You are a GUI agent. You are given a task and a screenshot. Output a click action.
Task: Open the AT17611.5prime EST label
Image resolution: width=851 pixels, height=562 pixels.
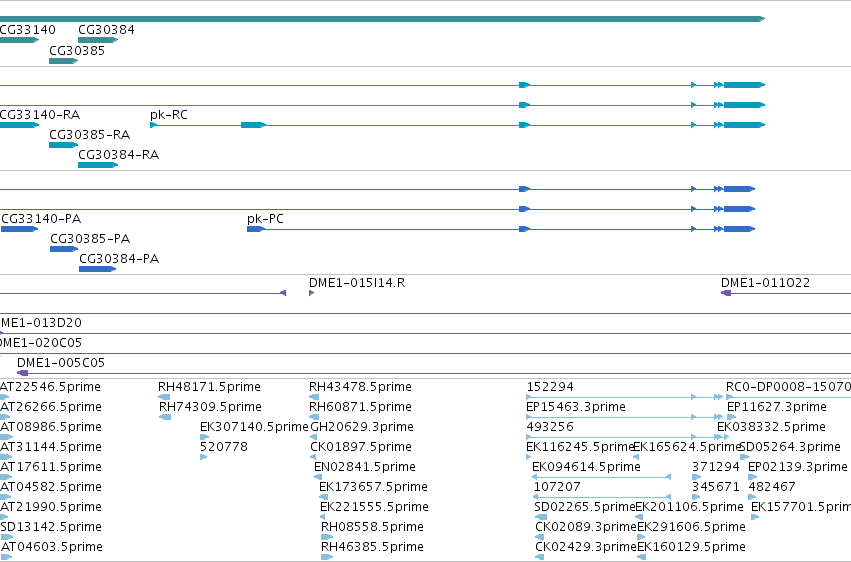point(51,467)
